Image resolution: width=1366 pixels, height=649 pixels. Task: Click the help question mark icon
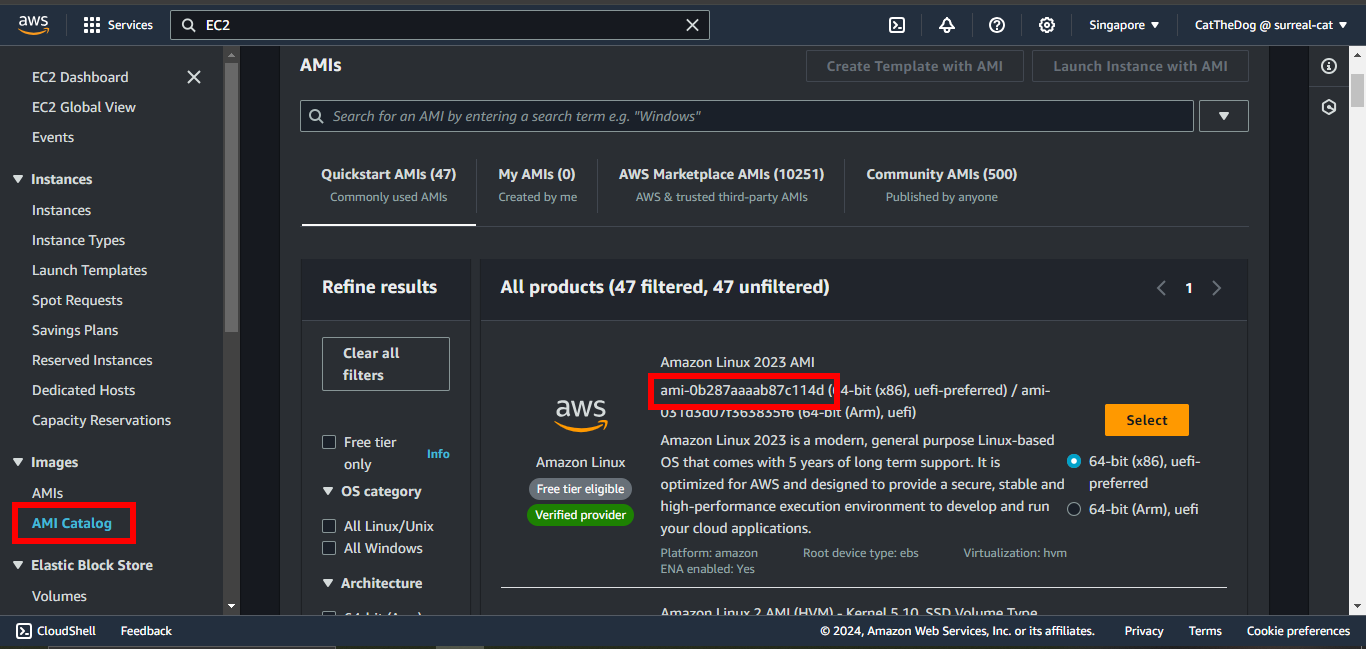click(x=997, y=25)
